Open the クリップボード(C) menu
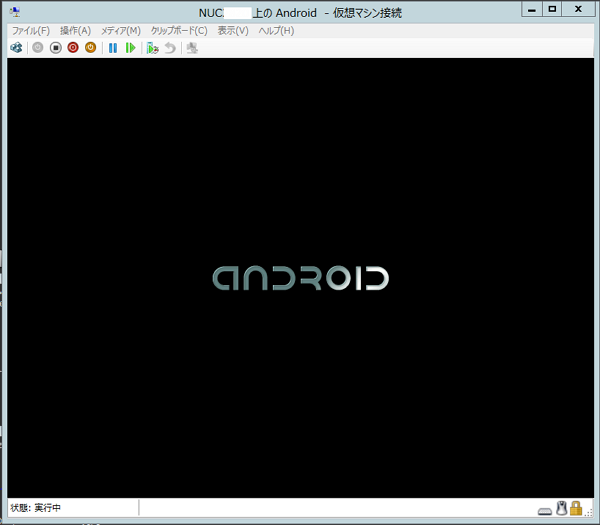Screen dimensions: 600x525 tap(179, 31)
